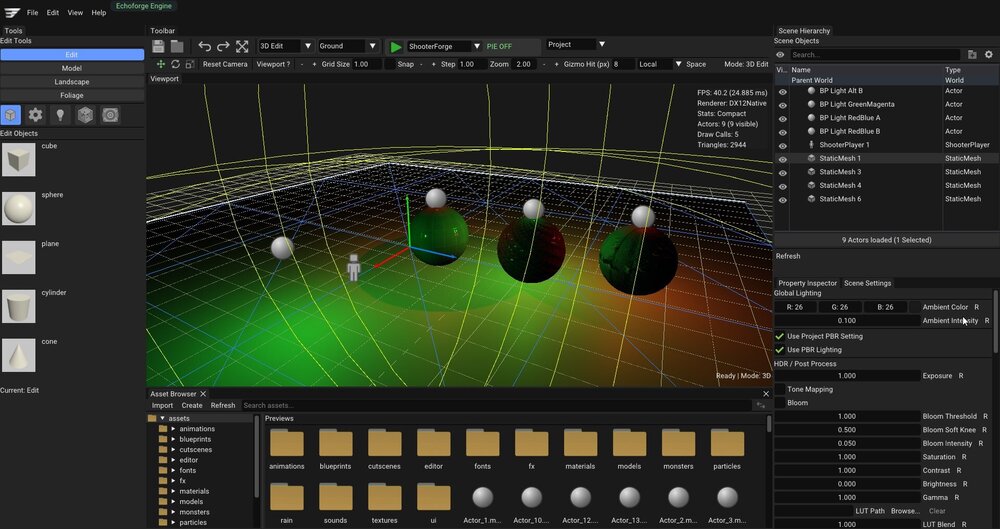The image size is (1000, 529).
Task: Click the redo arrow icon
Action: click(223, 47)
